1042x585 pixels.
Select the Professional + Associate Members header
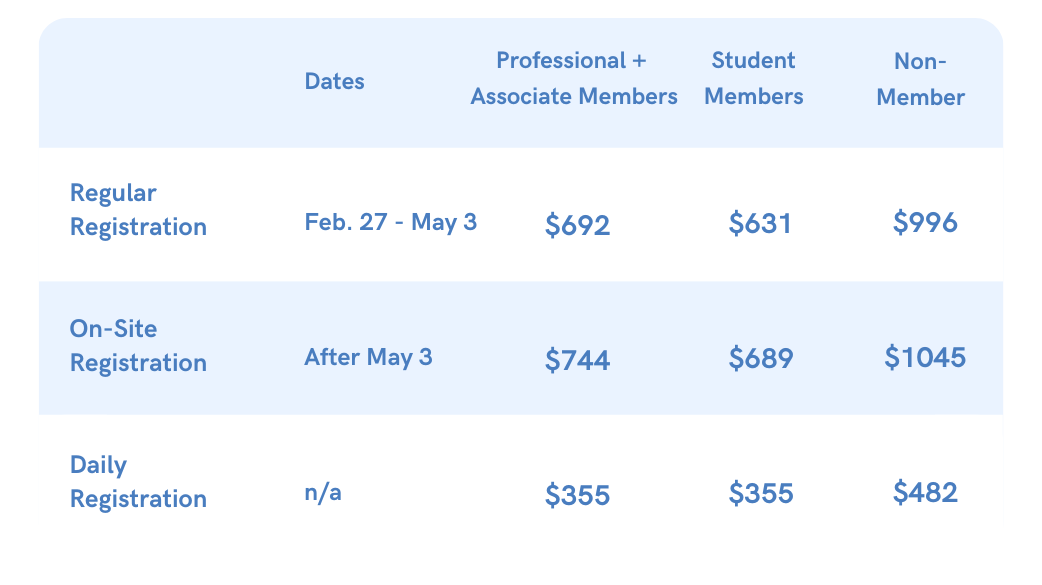pyautogui.click(x=573, y=78)
